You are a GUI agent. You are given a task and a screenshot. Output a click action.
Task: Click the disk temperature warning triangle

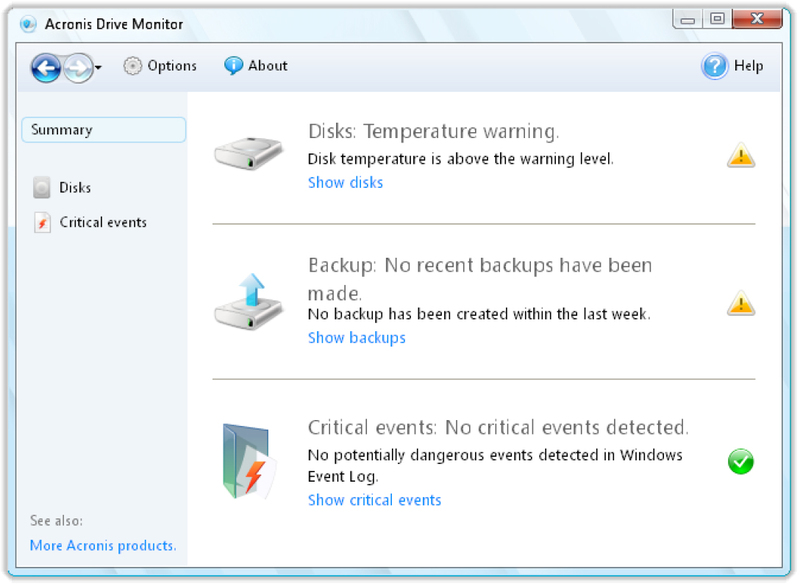click(741, 155)
